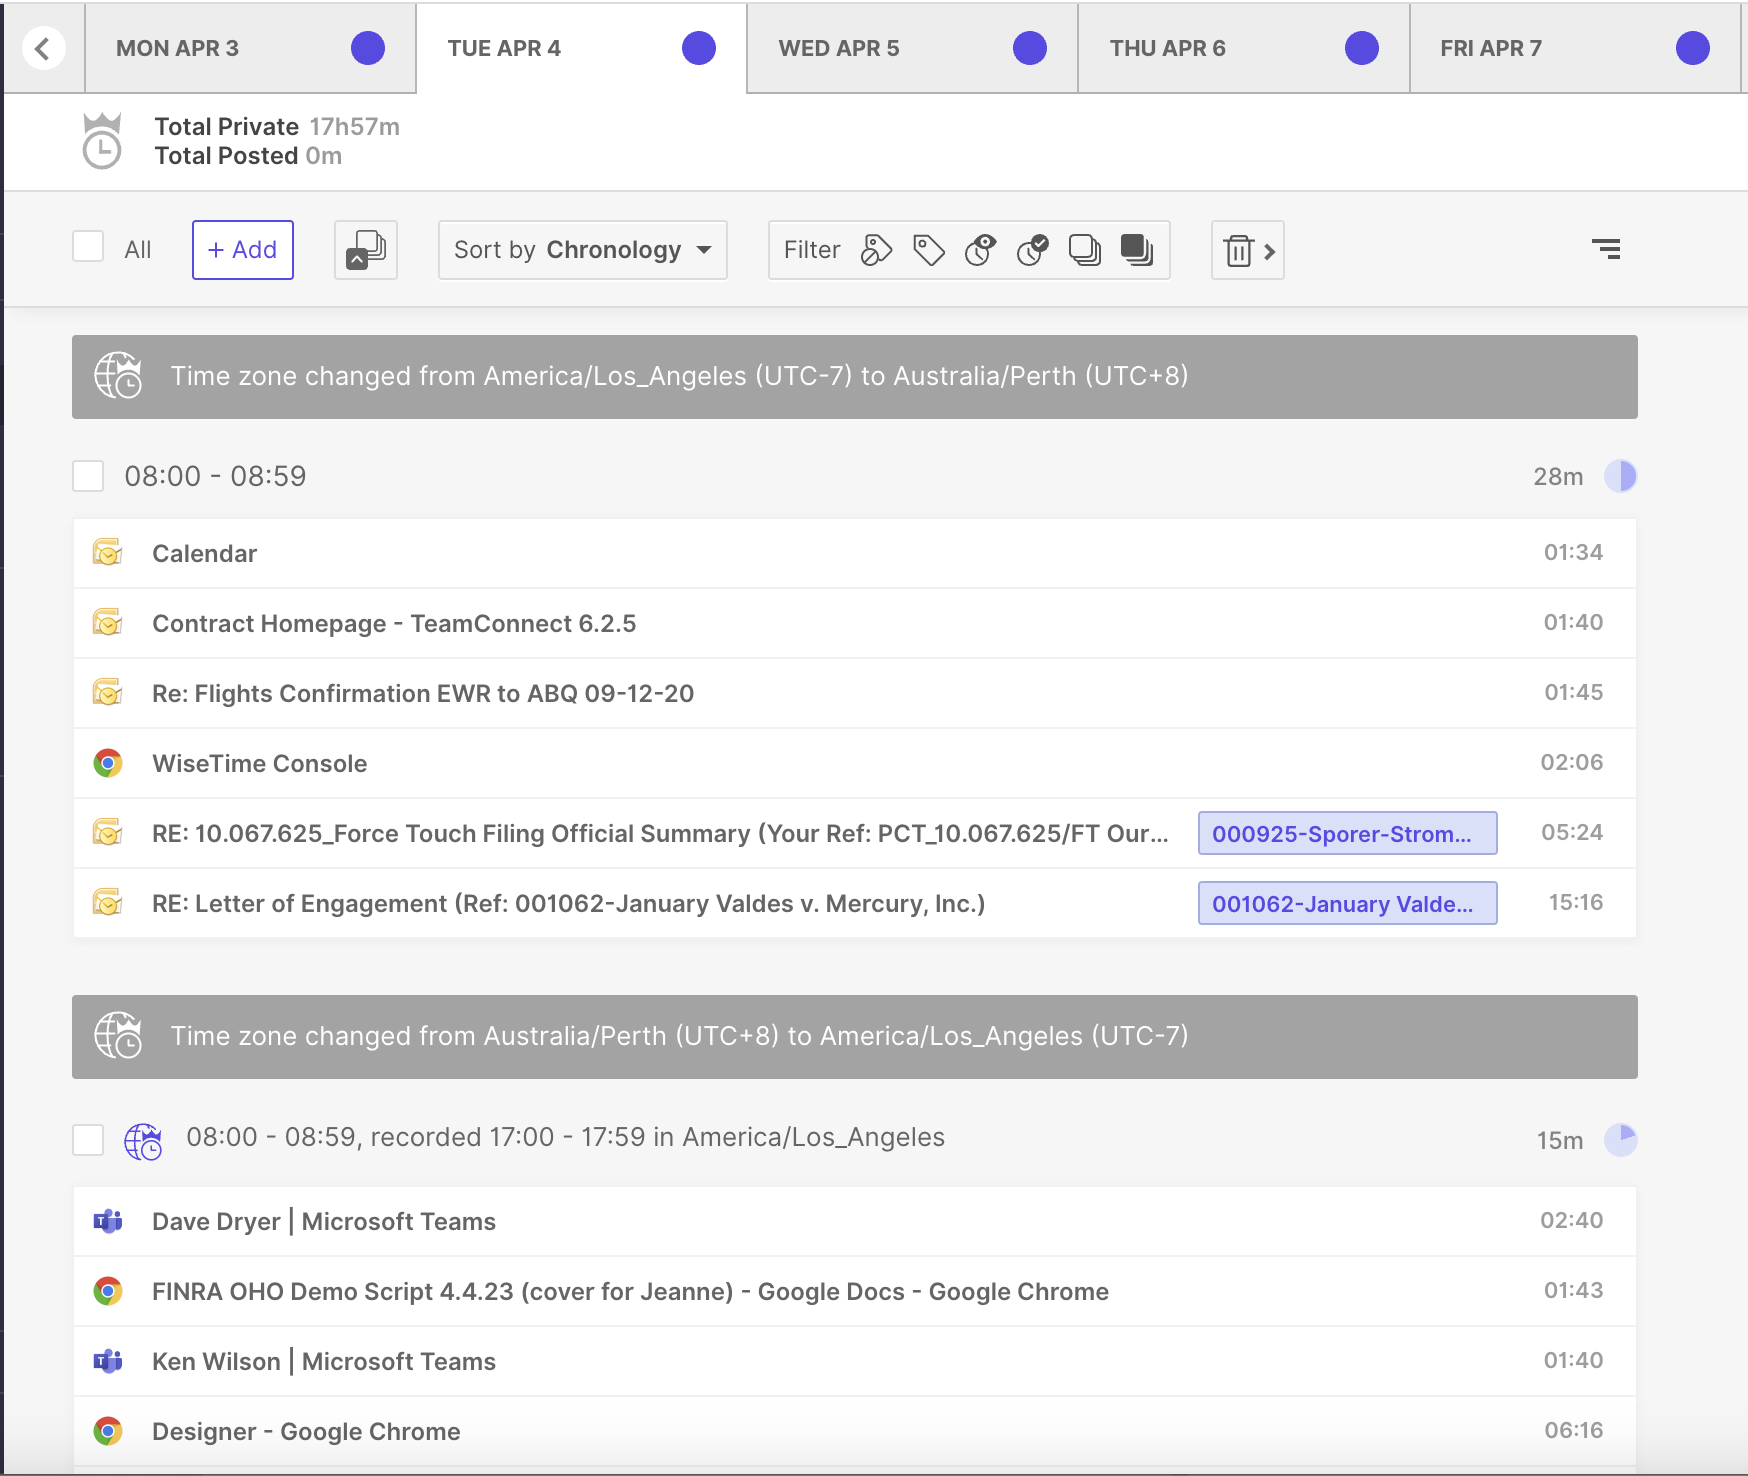Screen dimensions: 1748x1476
Task: Click the Force Touch Filing row mail icon
Action: tap(108, 832)
